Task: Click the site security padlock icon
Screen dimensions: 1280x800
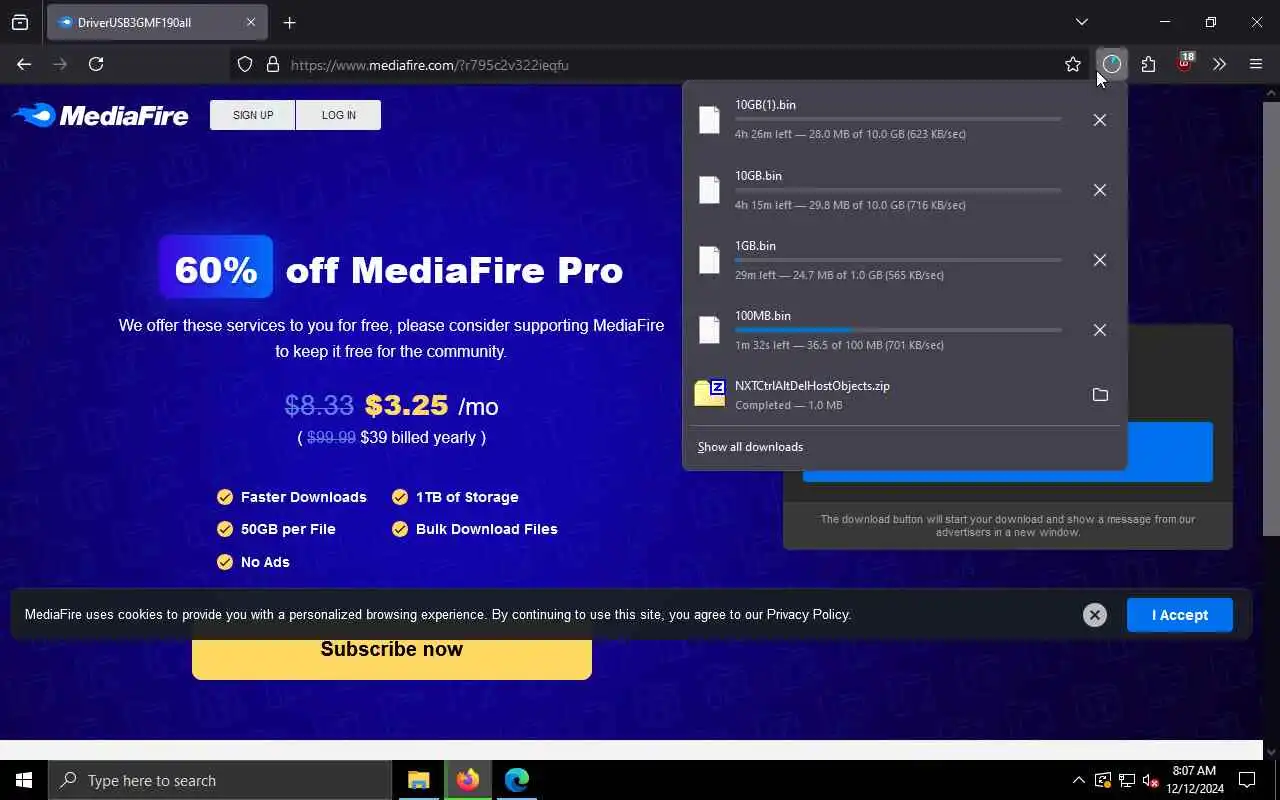Action: tap(272, 65)
